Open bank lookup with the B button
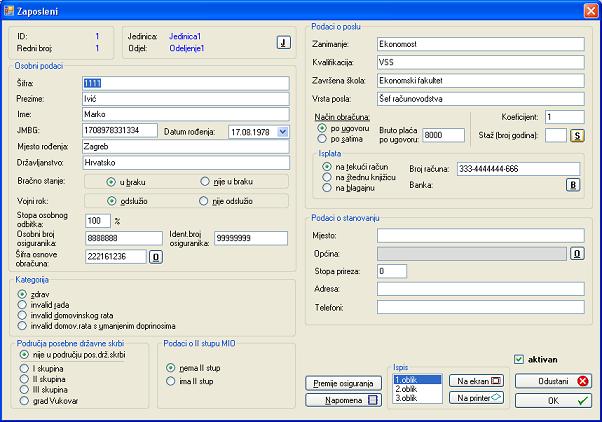 click(x=573, y=185)
